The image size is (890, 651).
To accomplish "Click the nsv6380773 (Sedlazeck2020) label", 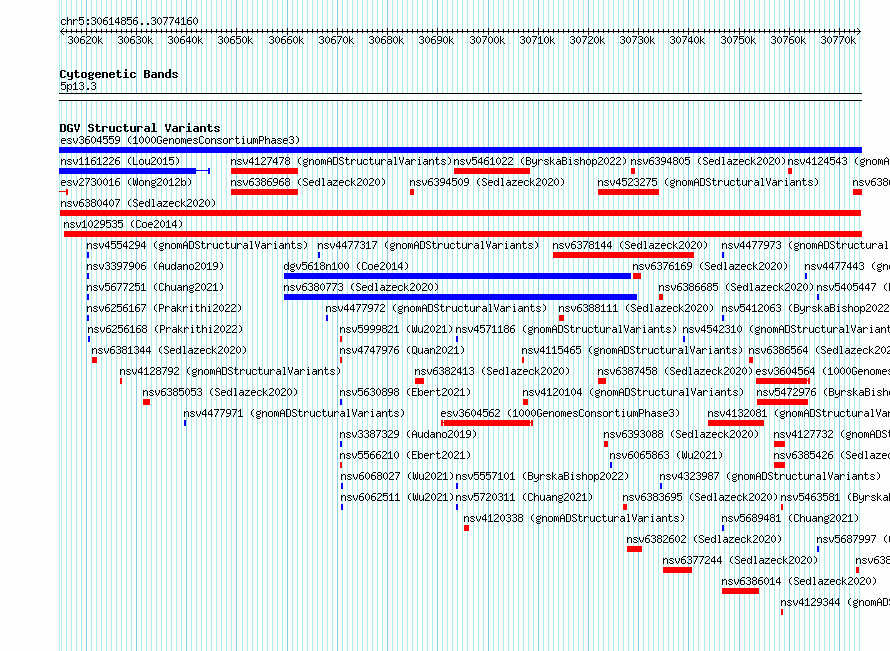I will point(361,287).
